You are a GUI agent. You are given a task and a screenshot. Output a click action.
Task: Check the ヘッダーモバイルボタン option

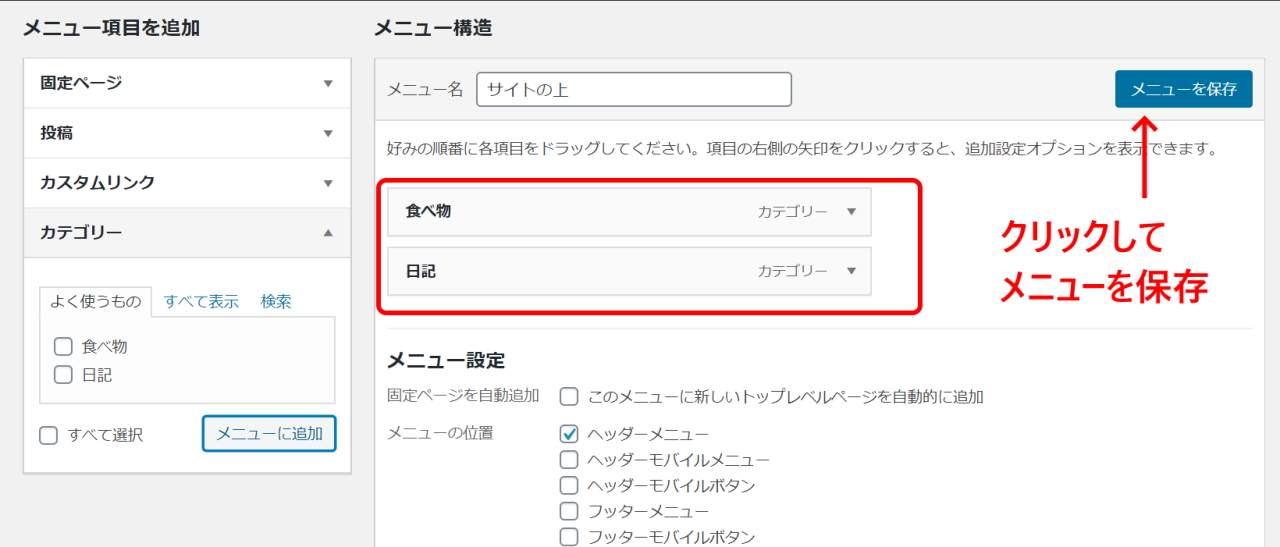coord(569,486)
